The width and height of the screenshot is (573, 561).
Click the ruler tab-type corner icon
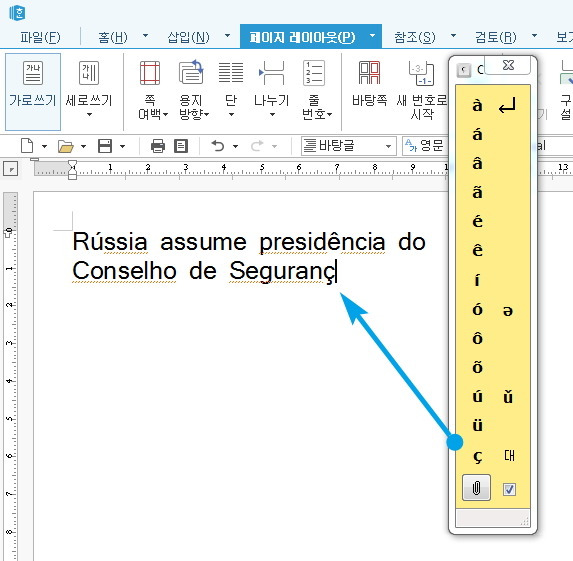coord(10,169)
